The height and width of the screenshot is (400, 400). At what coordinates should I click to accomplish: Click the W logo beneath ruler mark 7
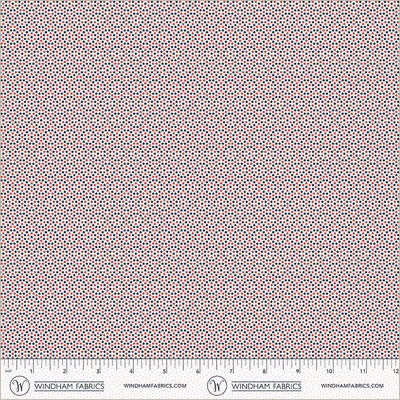217,386
